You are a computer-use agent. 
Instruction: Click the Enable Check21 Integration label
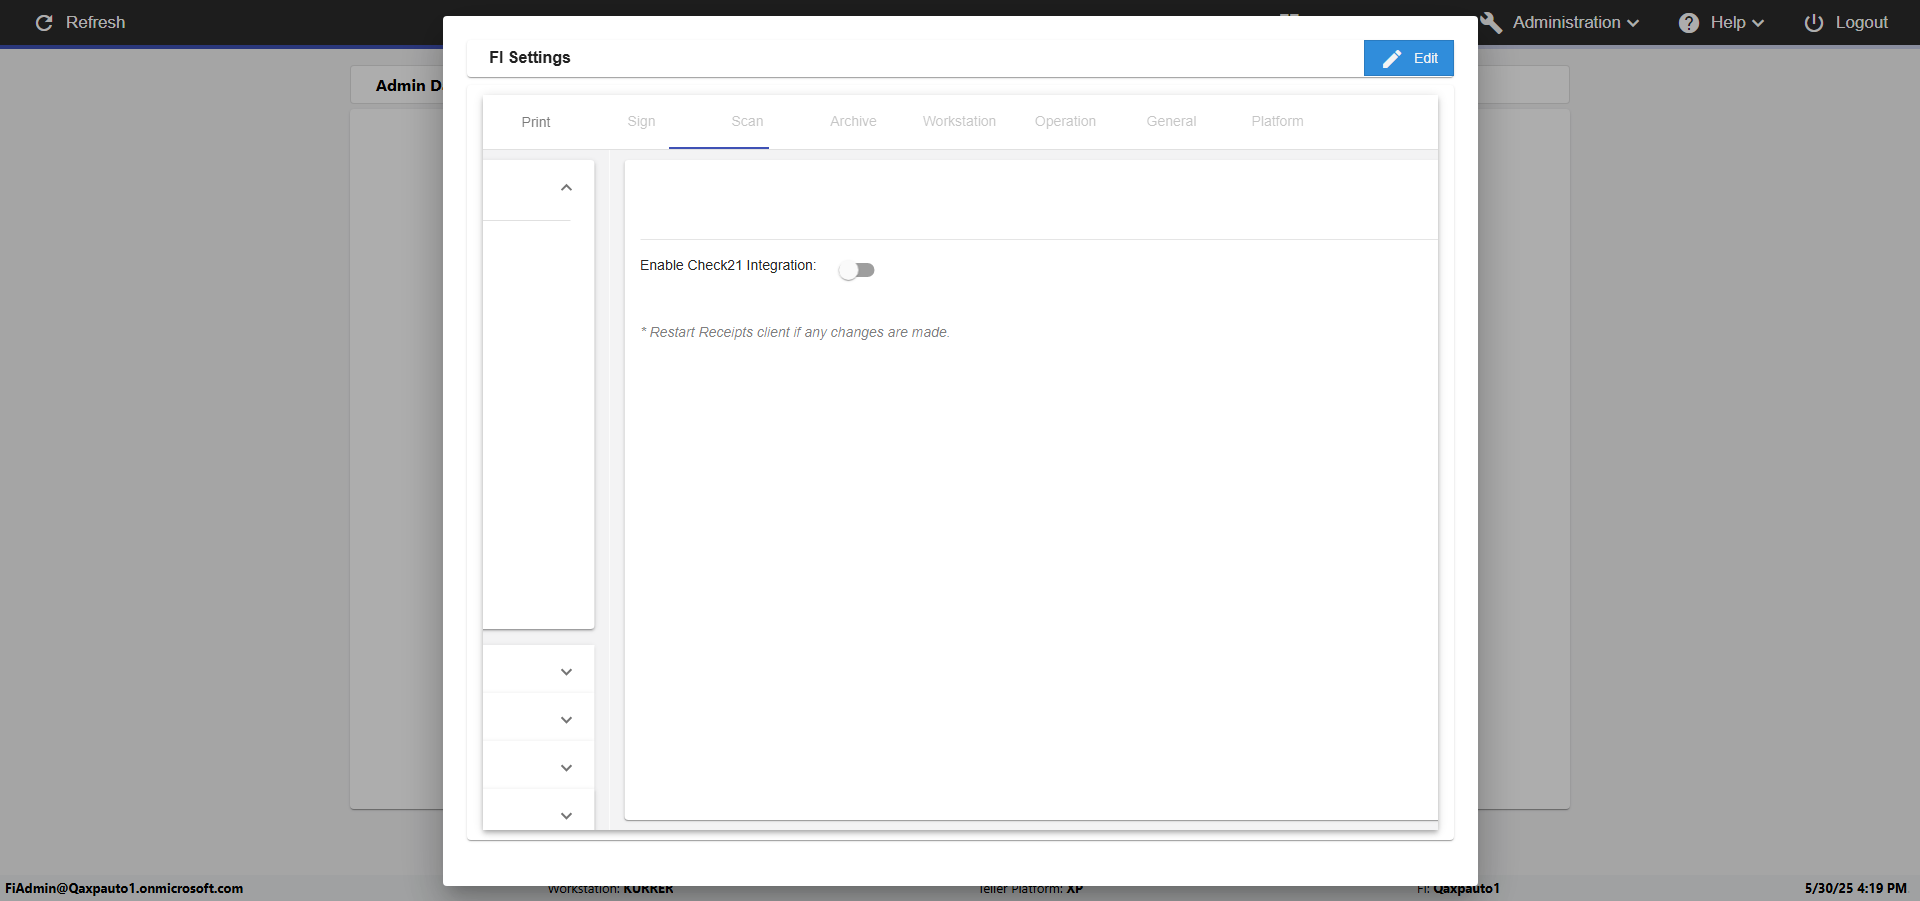728,265
